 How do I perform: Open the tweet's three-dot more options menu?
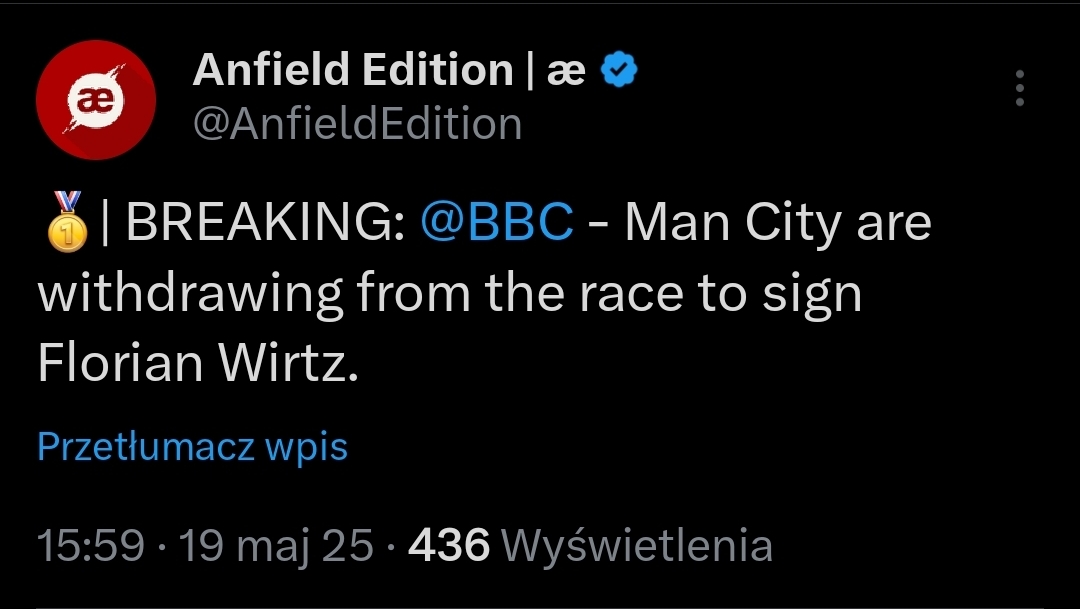[x=1020, y=89]
